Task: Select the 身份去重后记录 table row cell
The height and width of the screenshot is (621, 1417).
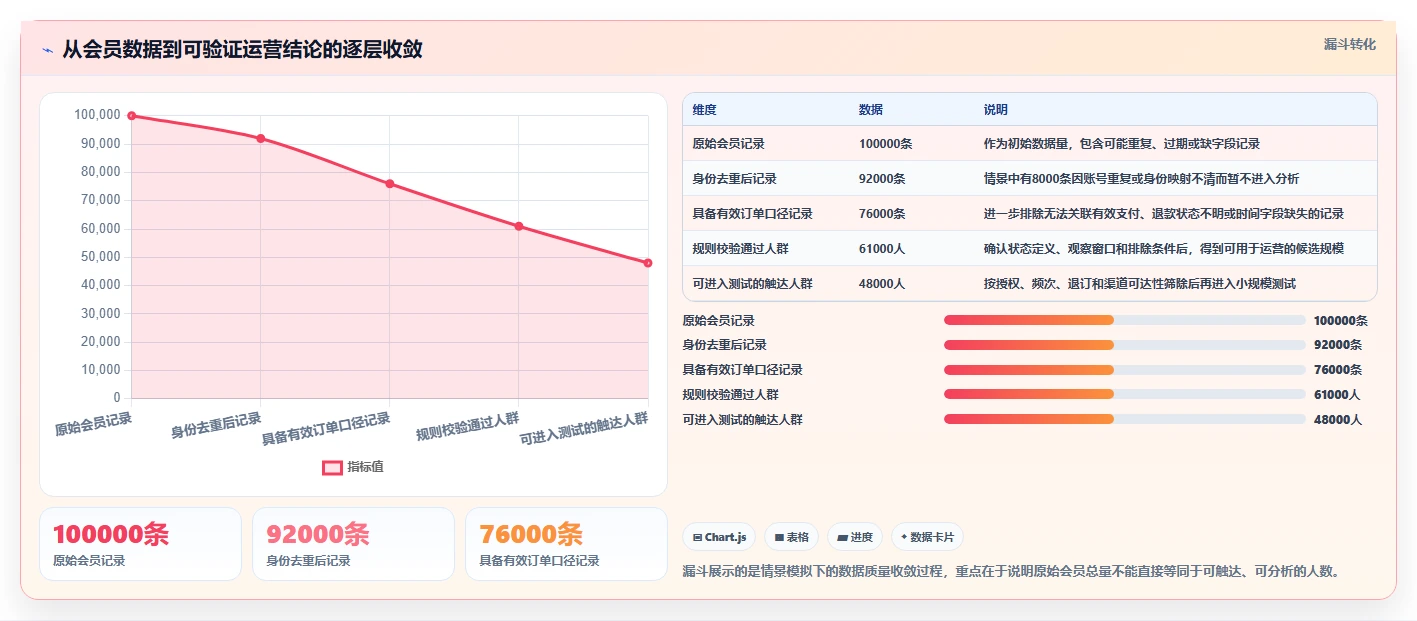Action: (x=765, y=179)
